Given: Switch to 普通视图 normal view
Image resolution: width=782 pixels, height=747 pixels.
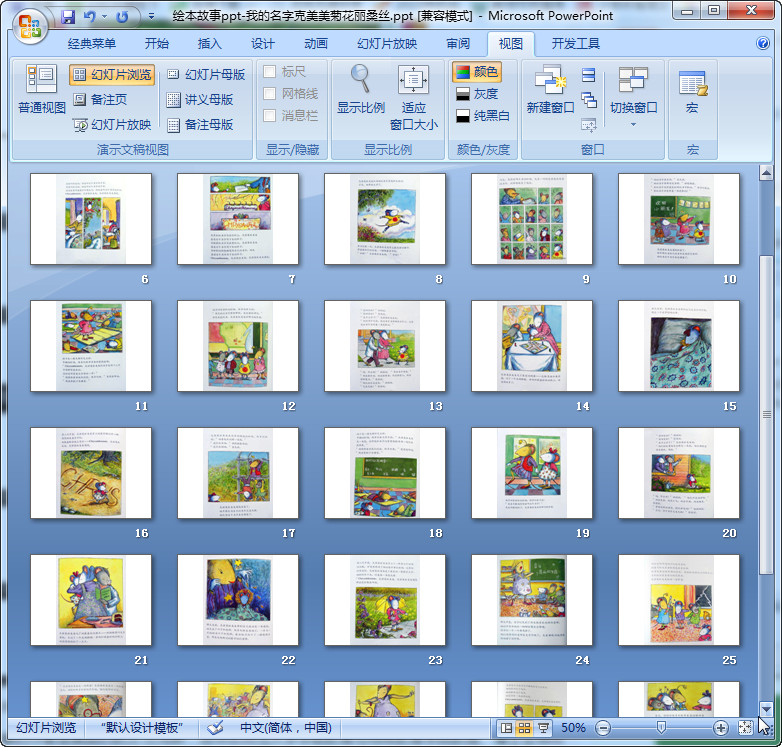Looking at the screenshot, I should click(x=41, y=89).
